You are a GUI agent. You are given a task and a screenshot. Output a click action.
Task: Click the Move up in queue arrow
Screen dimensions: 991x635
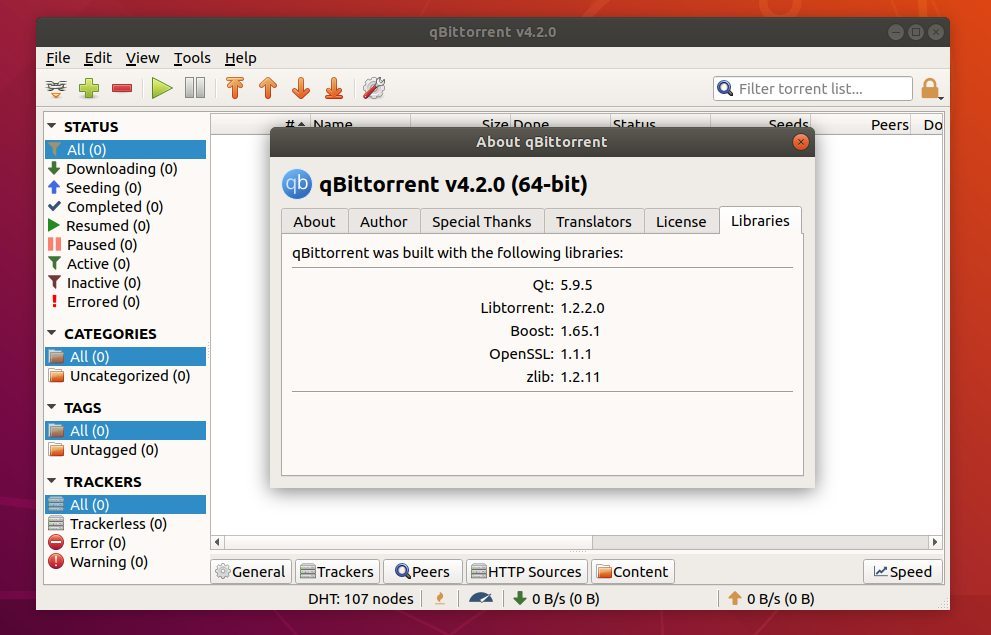268,88
